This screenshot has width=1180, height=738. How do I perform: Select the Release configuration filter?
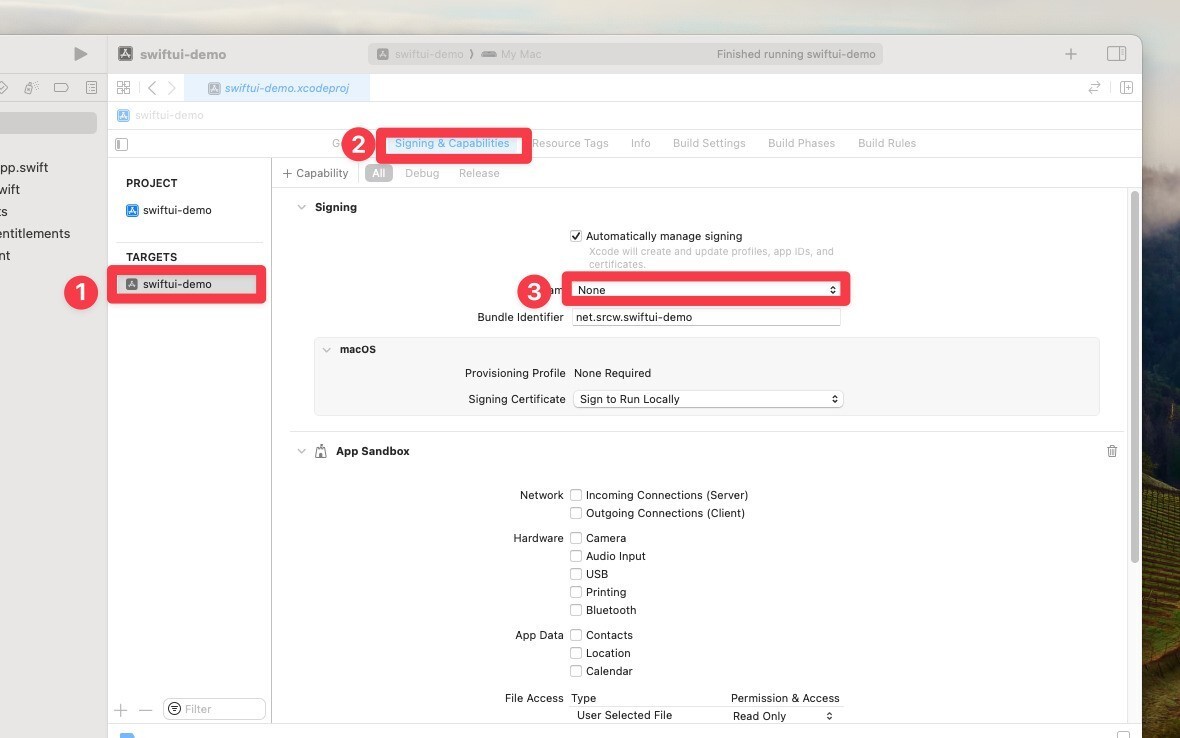tap(479, 173)
